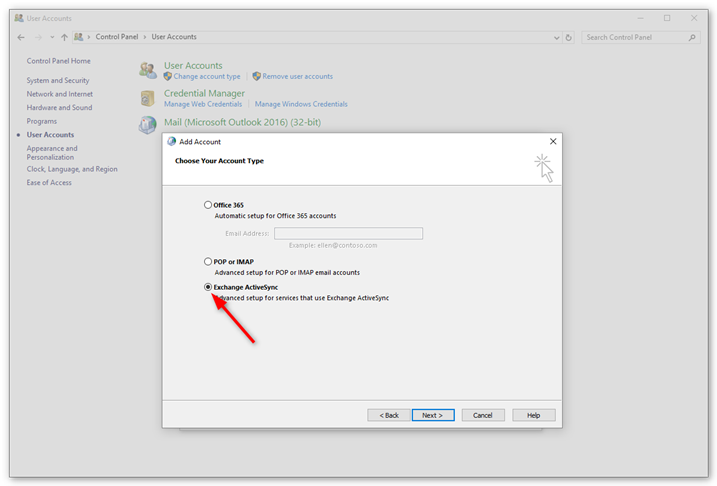Click the address bar users icon
Viewport: 717px width, 486px height.
pyautogui.click(x=79, y=37)
